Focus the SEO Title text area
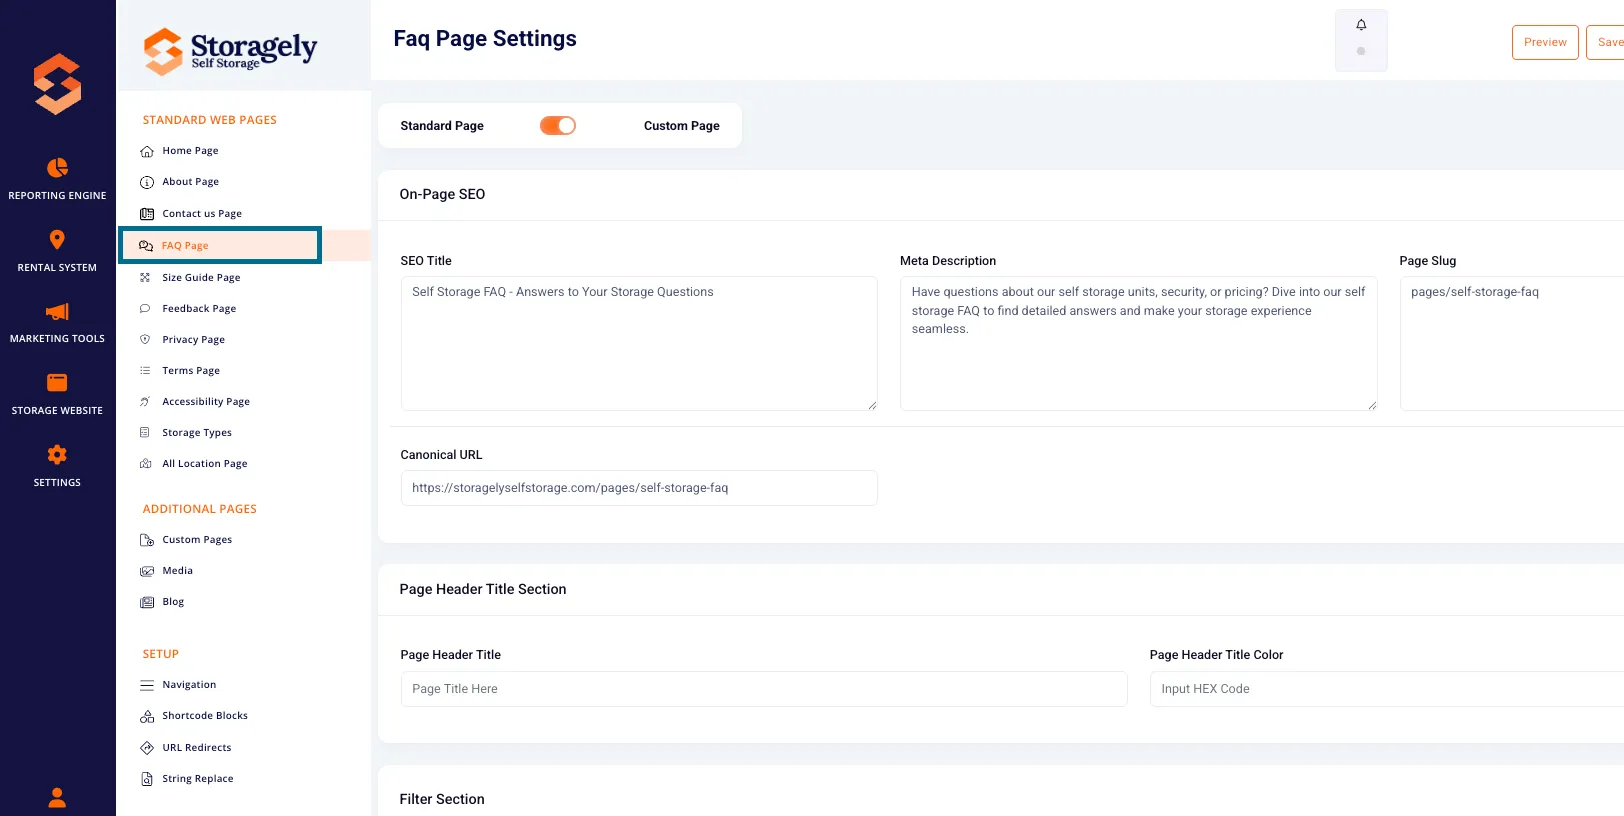The image size is (1624, 816). [639, 343]
